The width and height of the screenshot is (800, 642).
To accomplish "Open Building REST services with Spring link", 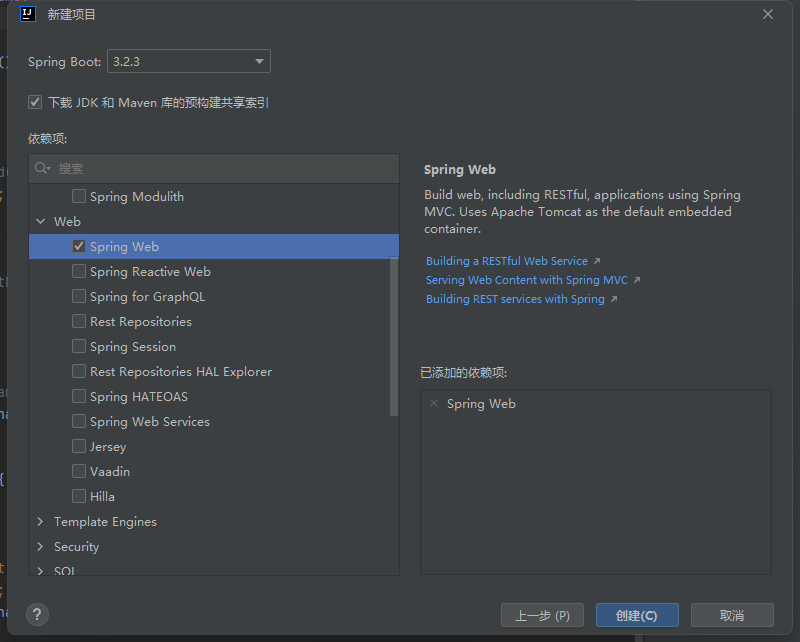I will [515, 299].
